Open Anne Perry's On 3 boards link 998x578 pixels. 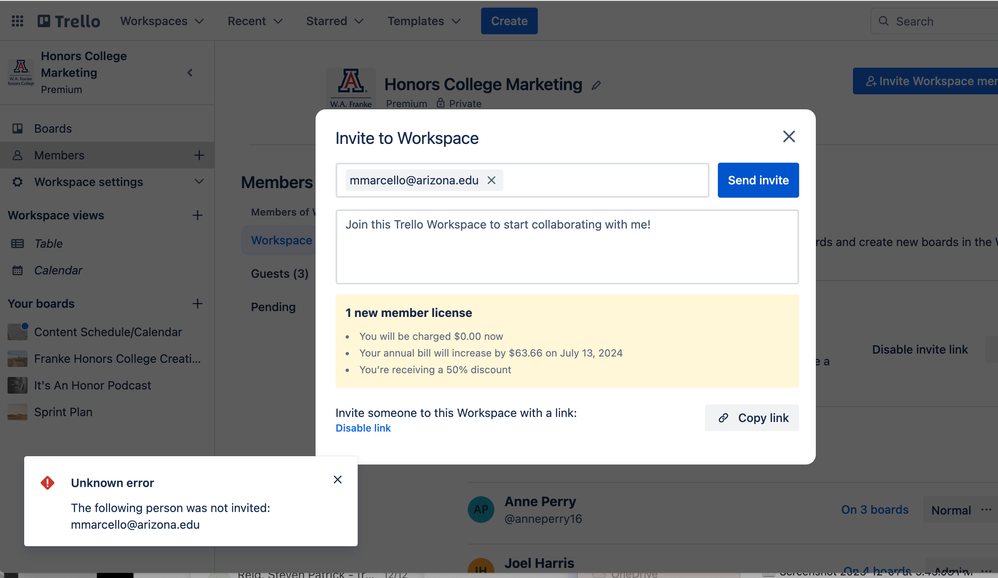[x=875, y=510]
